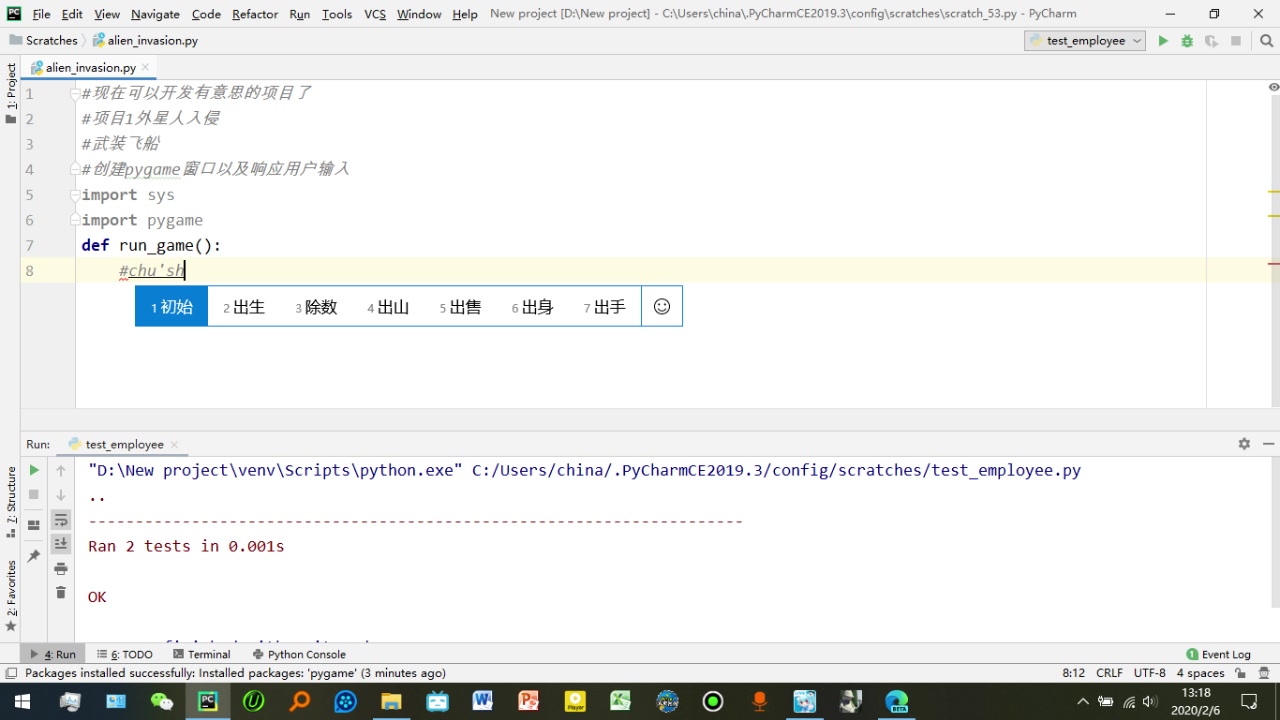
Task: Run test_employee with coverage
Action: tap(1210, 41)
